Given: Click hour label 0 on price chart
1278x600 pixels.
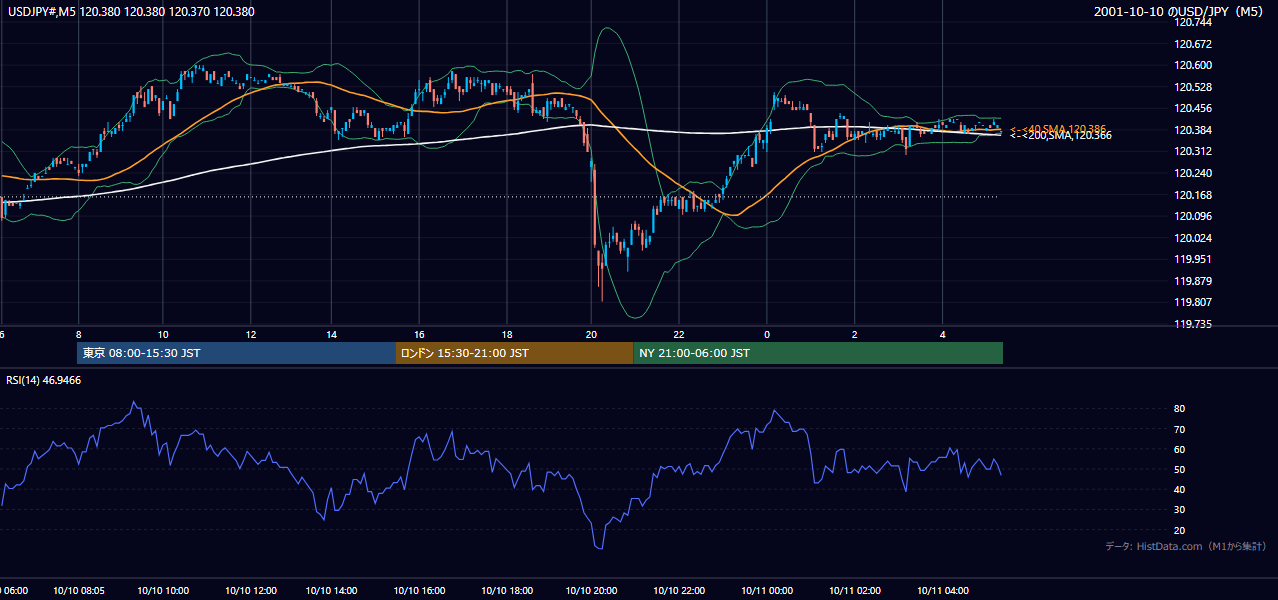Looking at the screenshot, I should [767, 334].
